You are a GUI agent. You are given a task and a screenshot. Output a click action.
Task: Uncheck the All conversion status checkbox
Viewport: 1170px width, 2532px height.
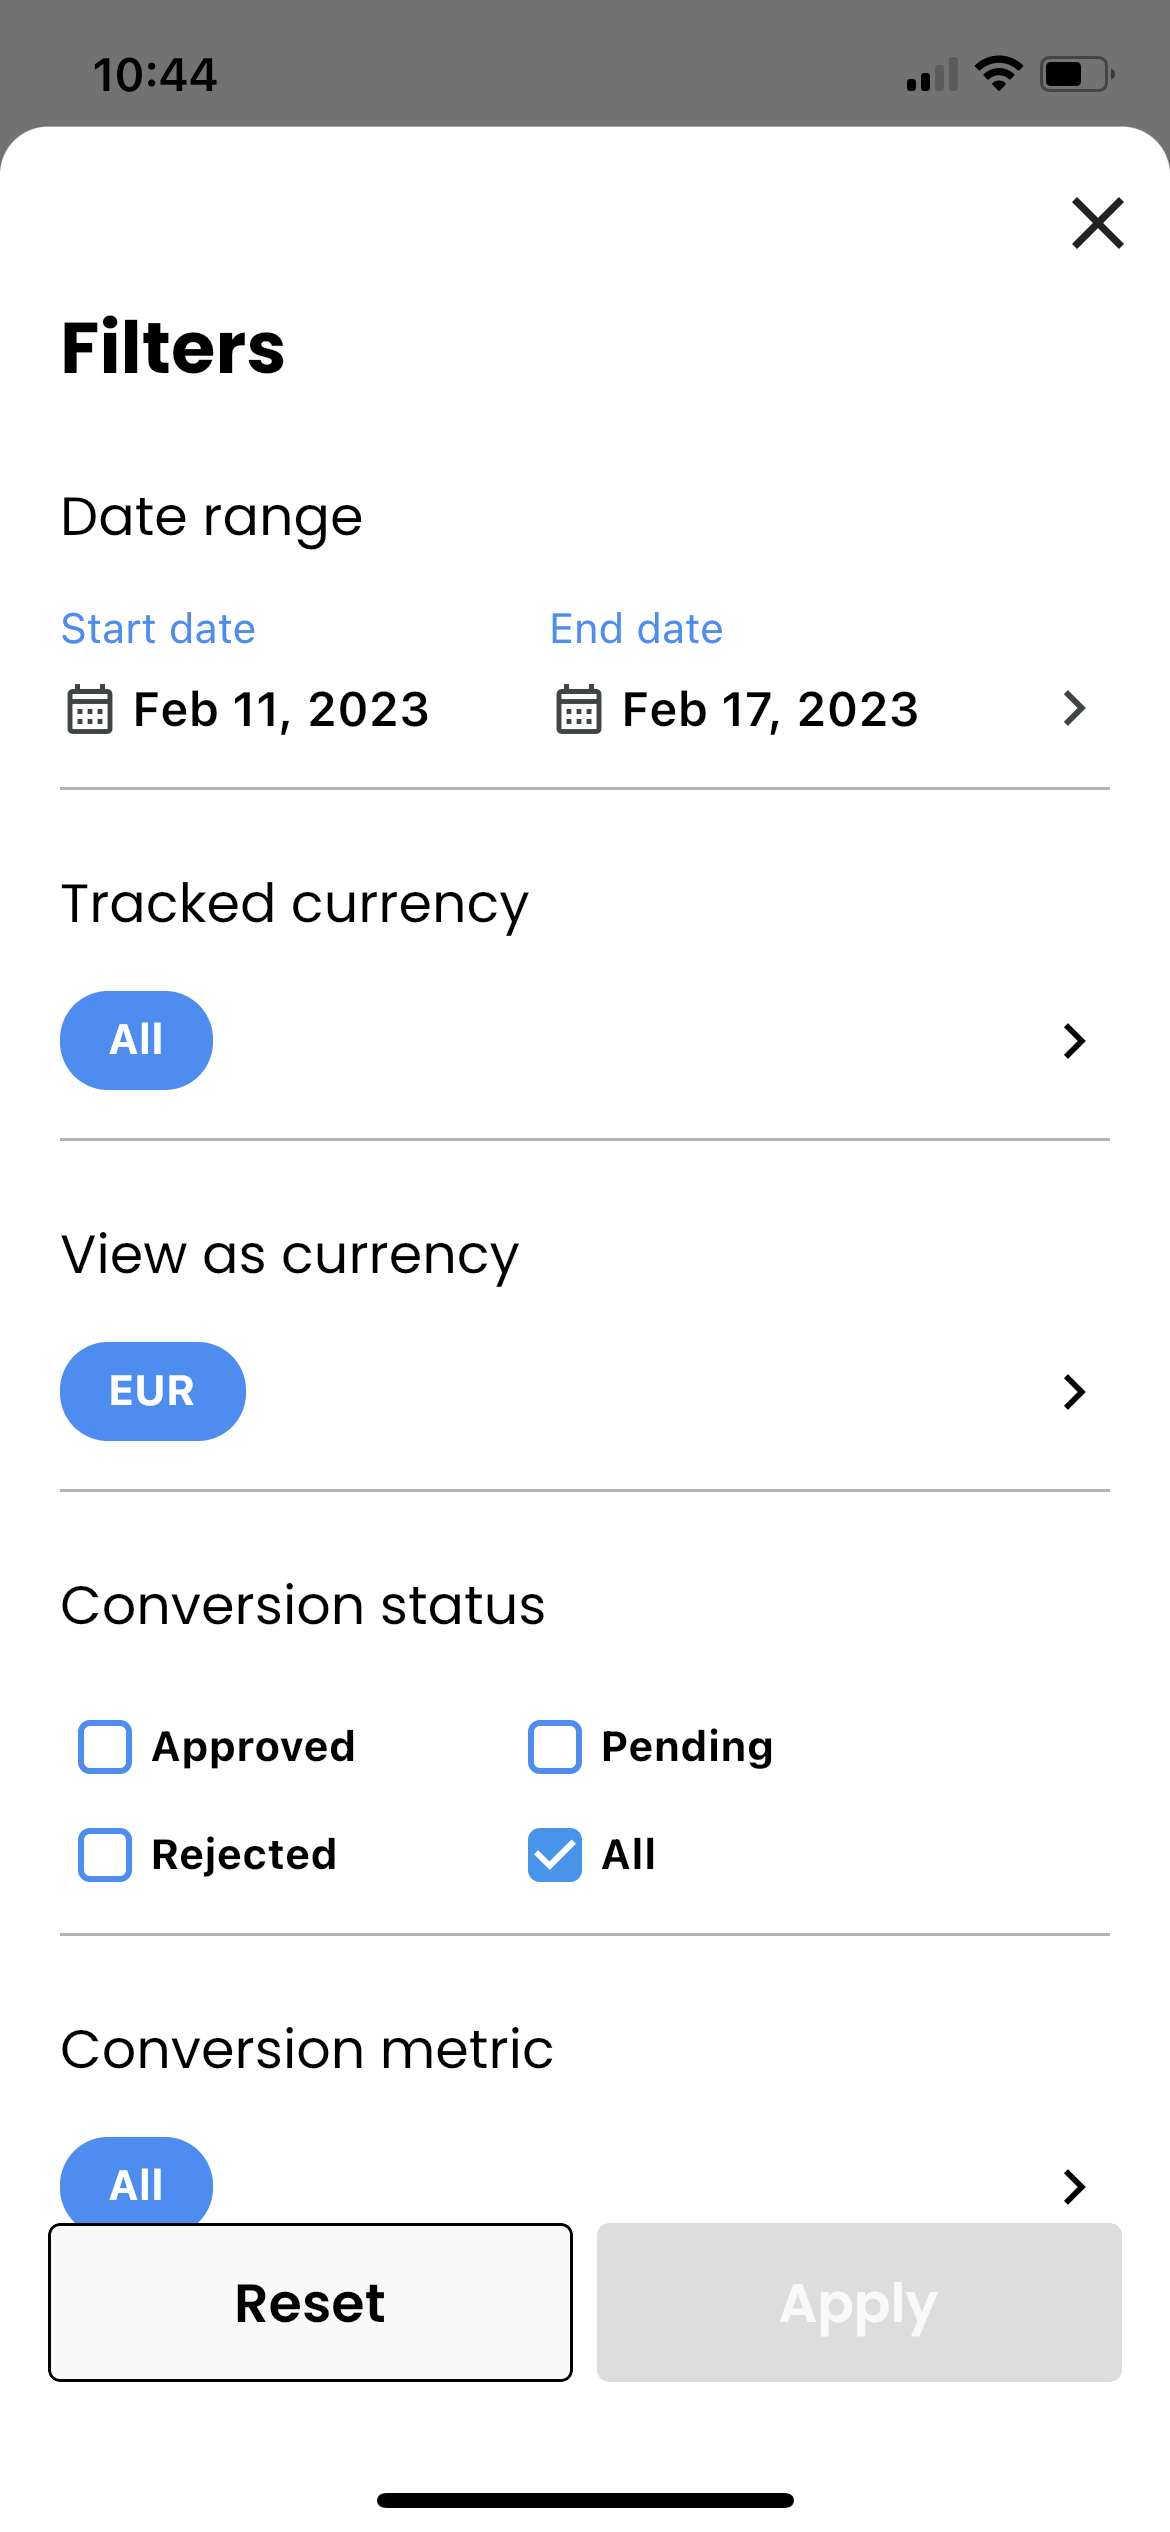(x=554, y=1854)
